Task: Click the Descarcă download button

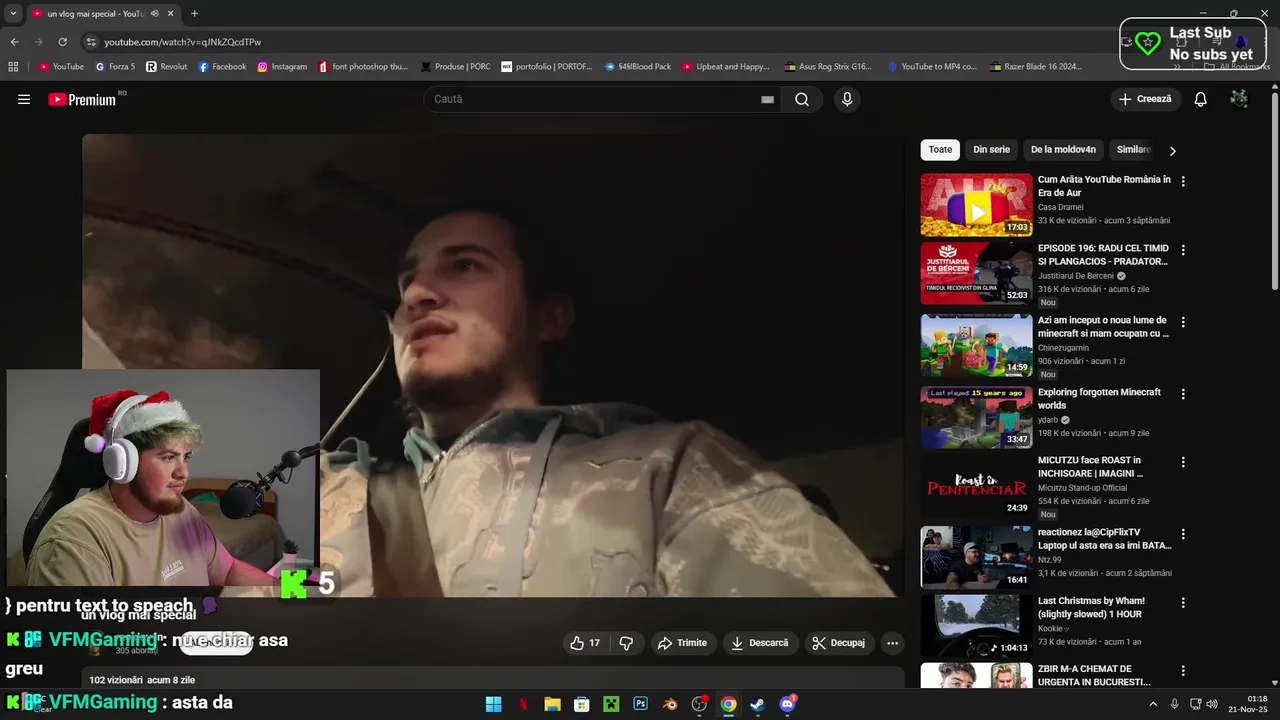Action: [x=760, y=643]
